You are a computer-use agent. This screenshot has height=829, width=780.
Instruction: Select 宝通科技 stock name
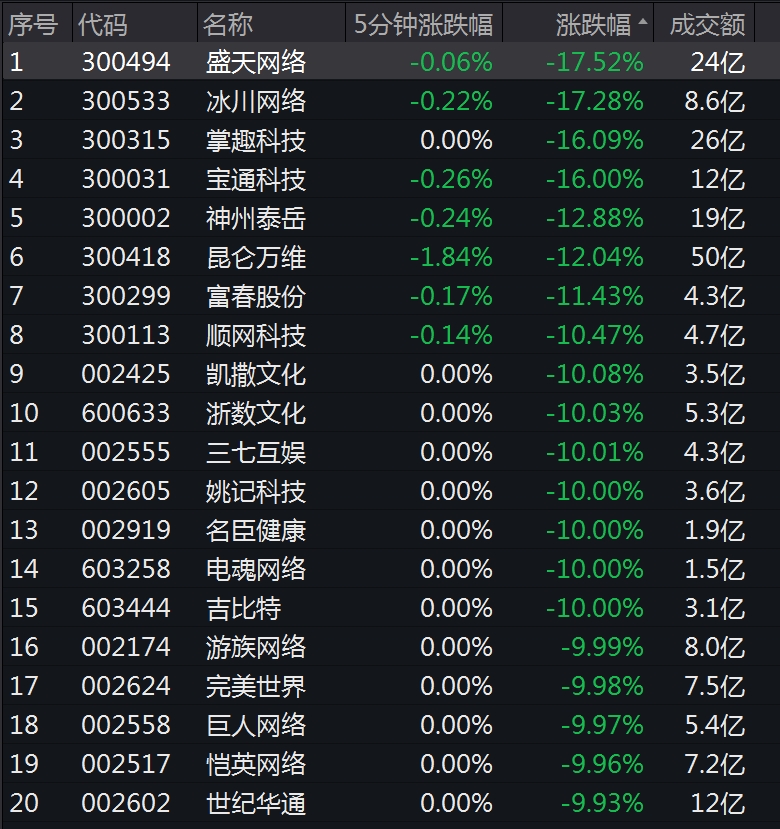[x=256, y=179]
